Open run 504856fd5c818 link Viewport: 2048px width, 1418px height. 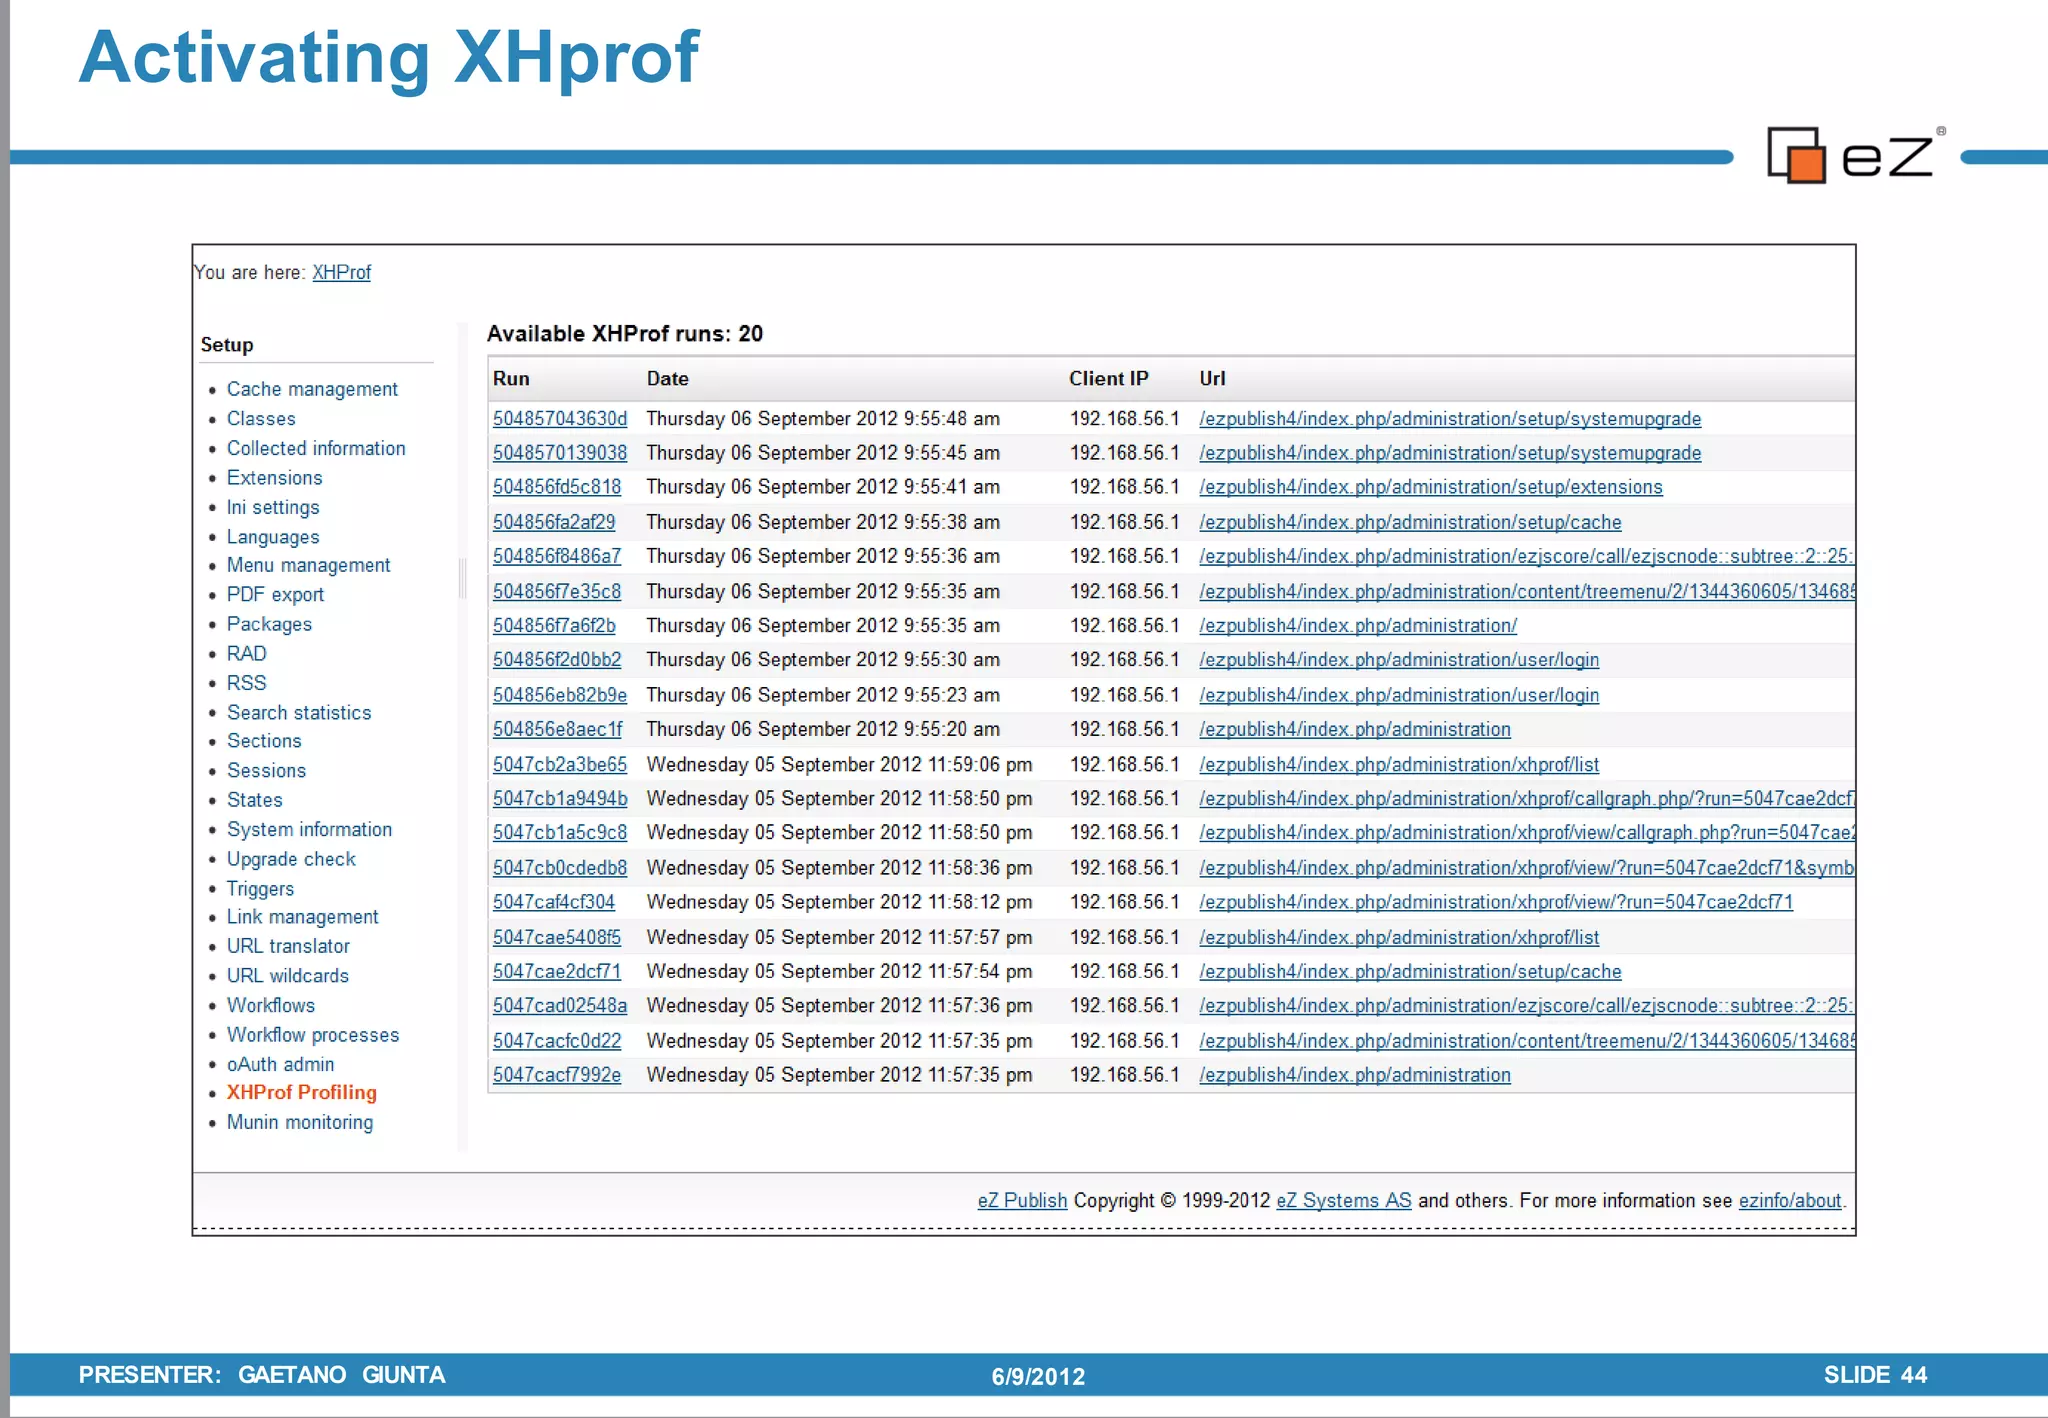click(x=556, y=487)
